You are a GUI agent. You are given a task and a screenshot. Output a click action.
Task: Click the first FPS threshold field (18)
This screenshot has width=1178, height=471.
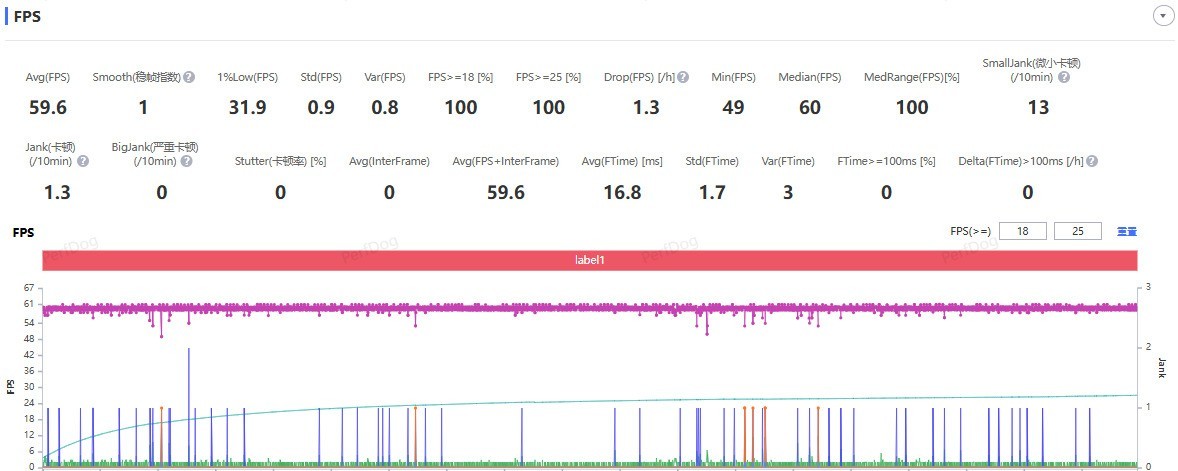[x=1022, y=231]
